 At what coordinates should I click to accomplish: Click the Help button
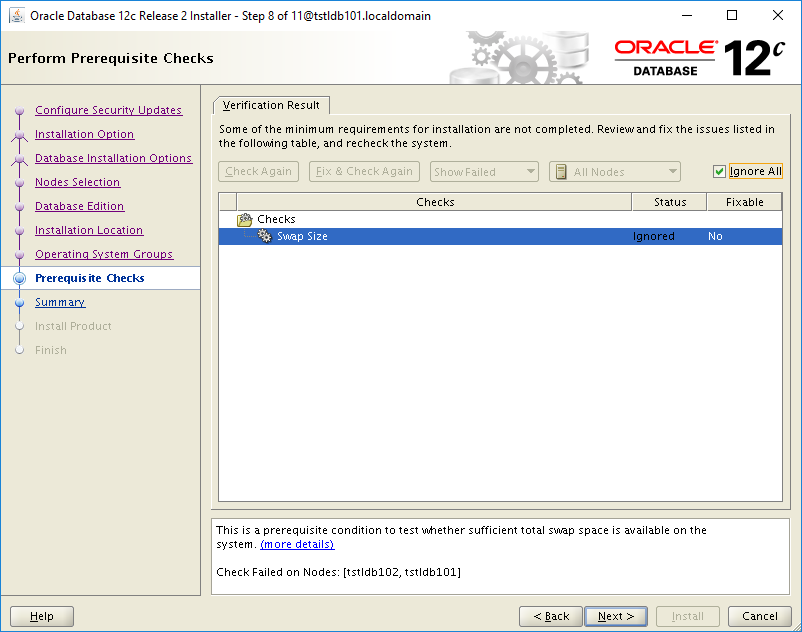pyautogui.click(x=42, y=616)
